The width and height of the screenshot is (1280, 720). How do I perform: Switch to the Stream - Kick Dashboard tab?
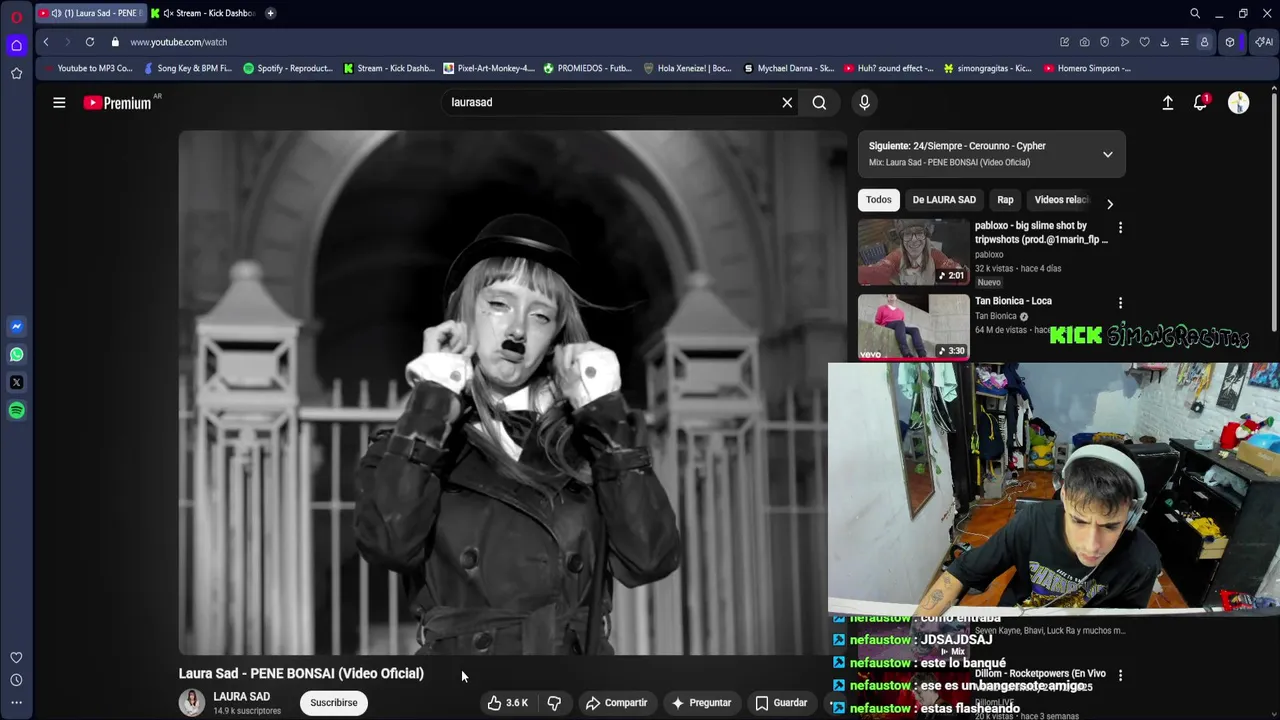click(204, 13)
